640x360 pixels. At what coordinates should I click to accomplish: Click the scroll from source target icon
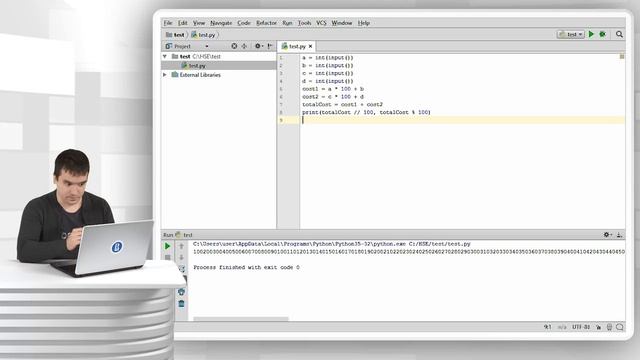234,46
